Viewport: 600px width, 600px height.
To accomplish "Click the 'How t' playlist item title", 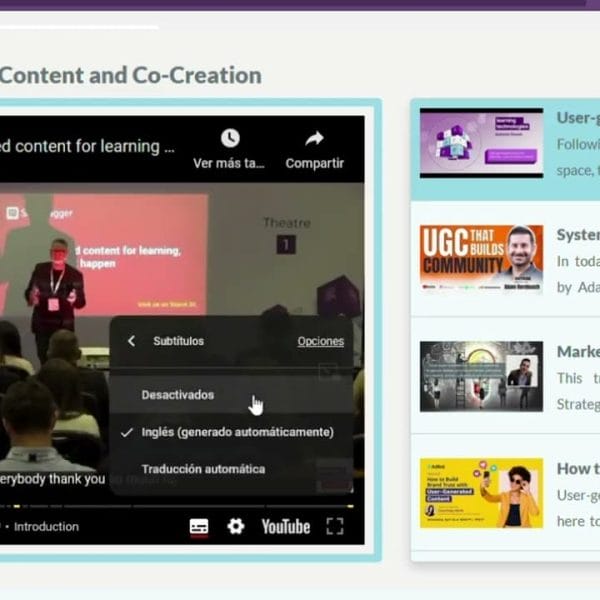I will (x=578, y=469).
